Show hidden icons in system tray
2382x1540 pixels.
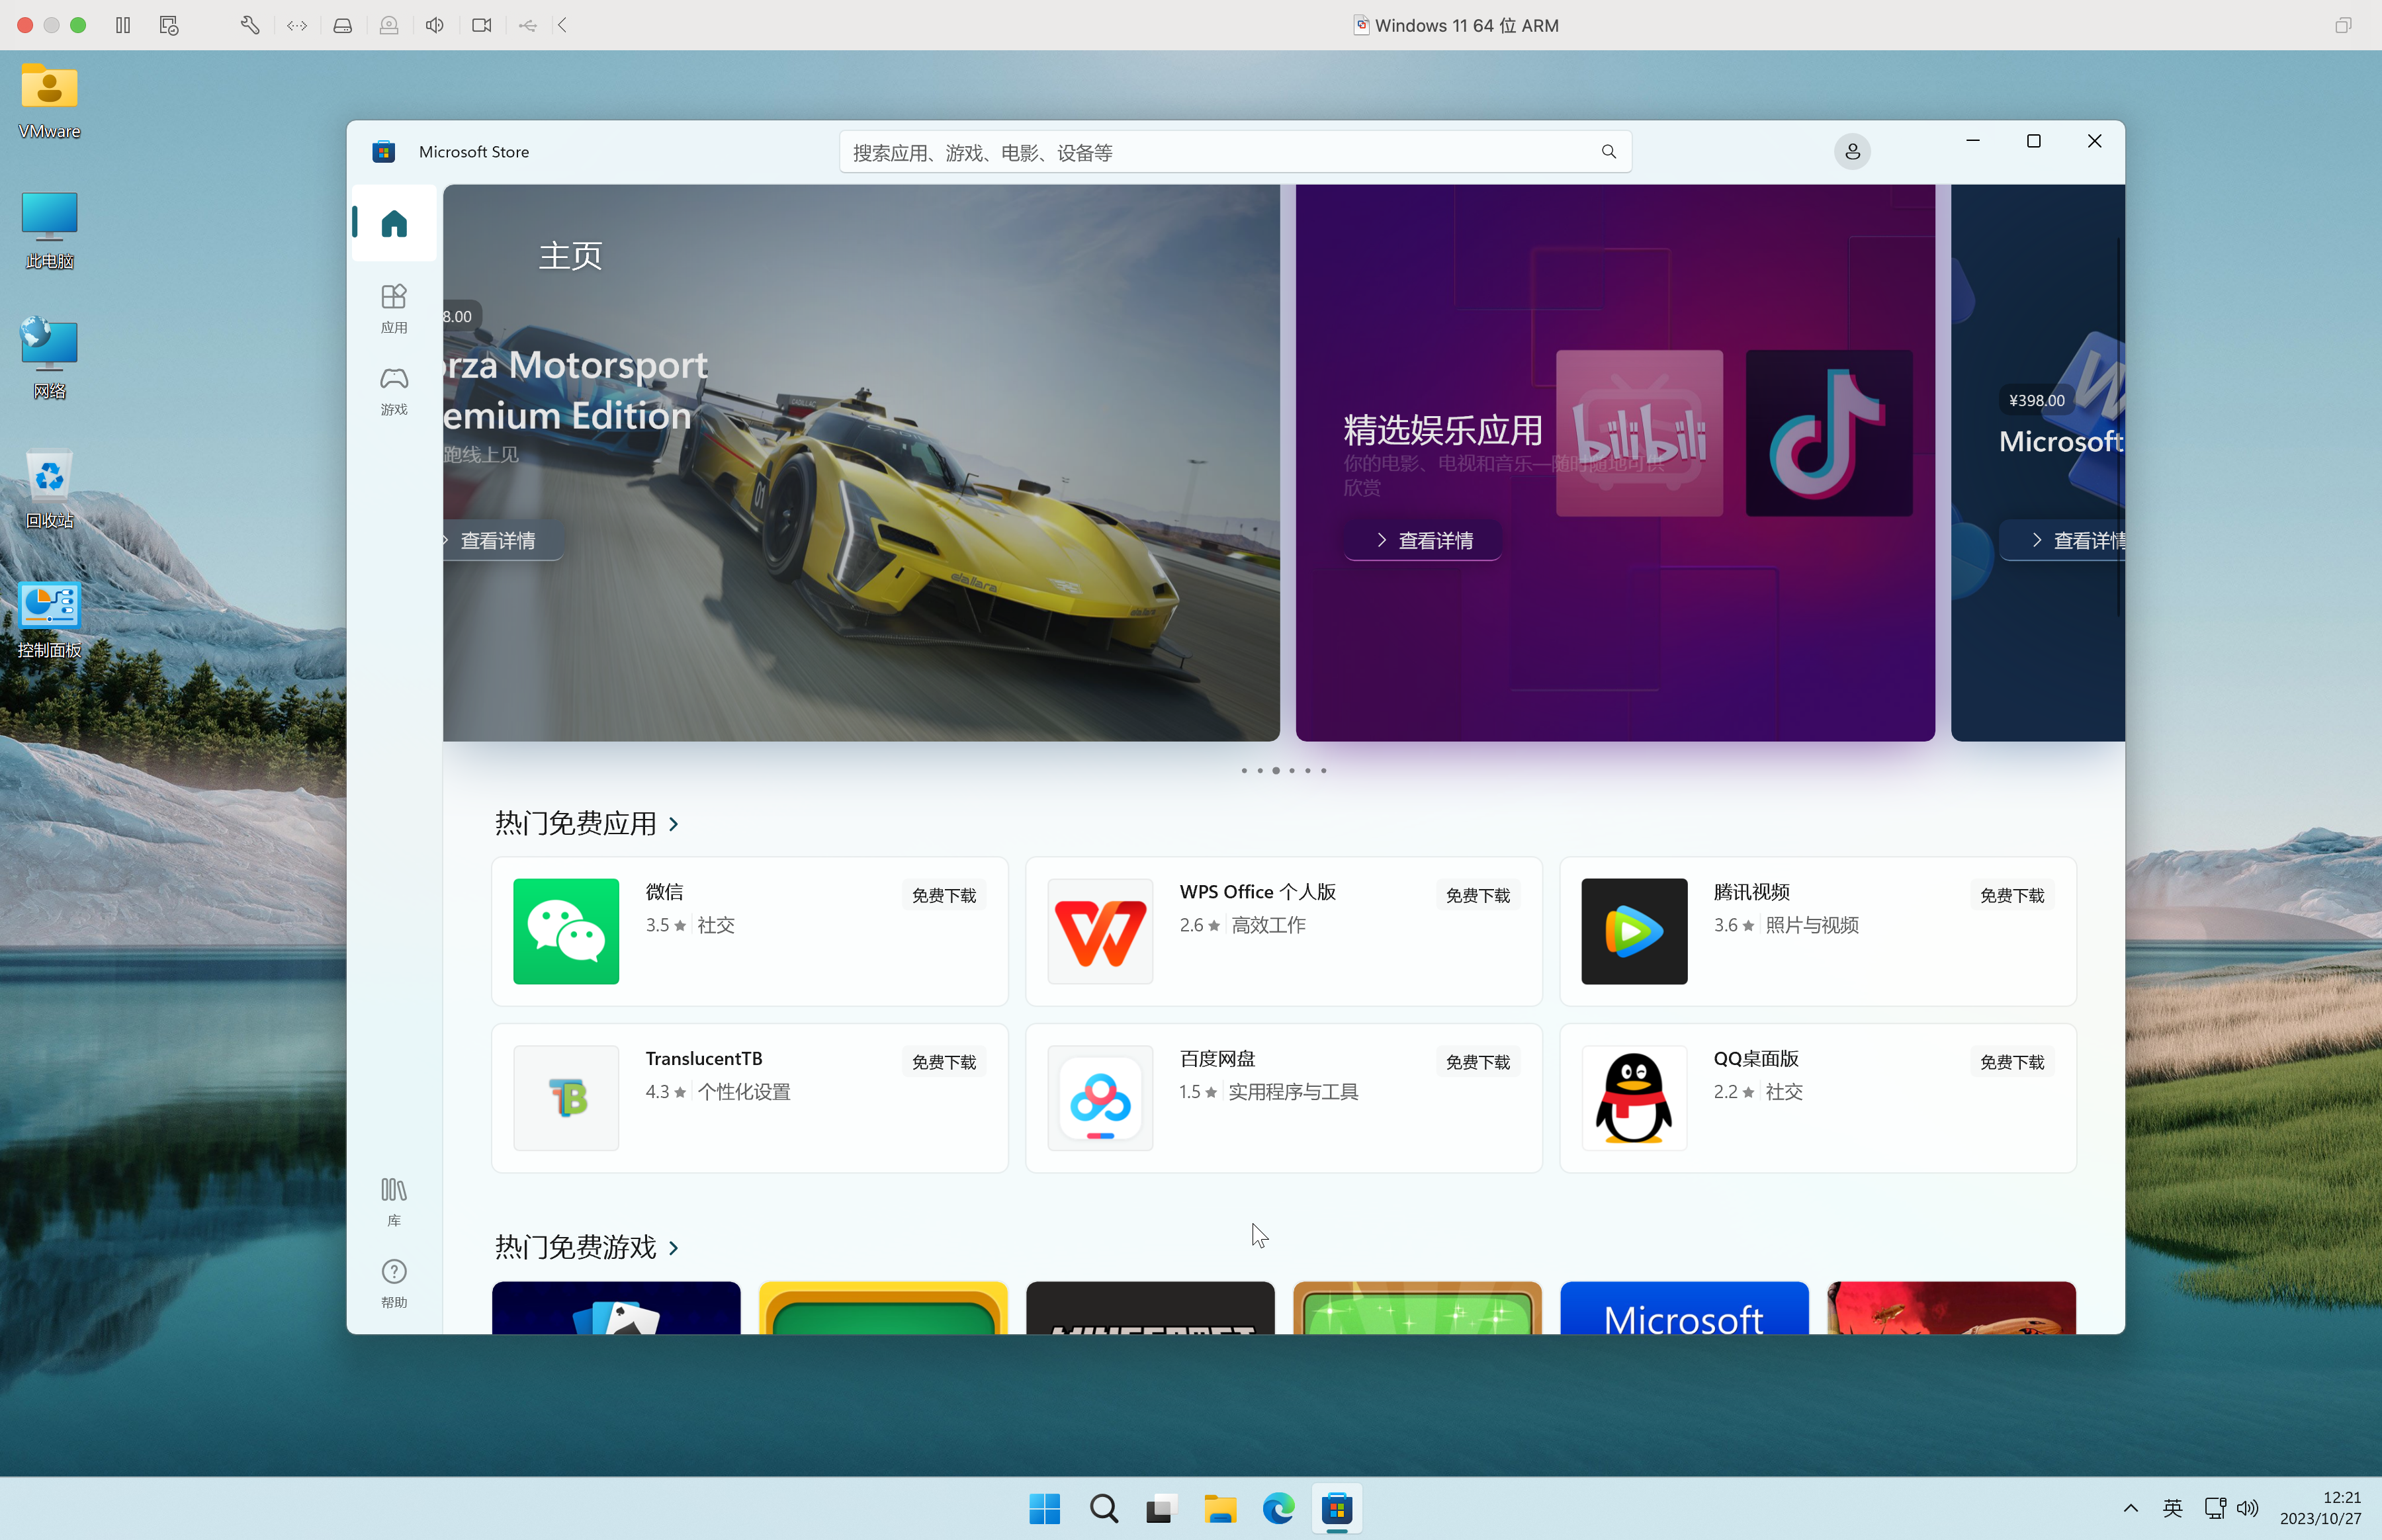click(2130, 1508)
